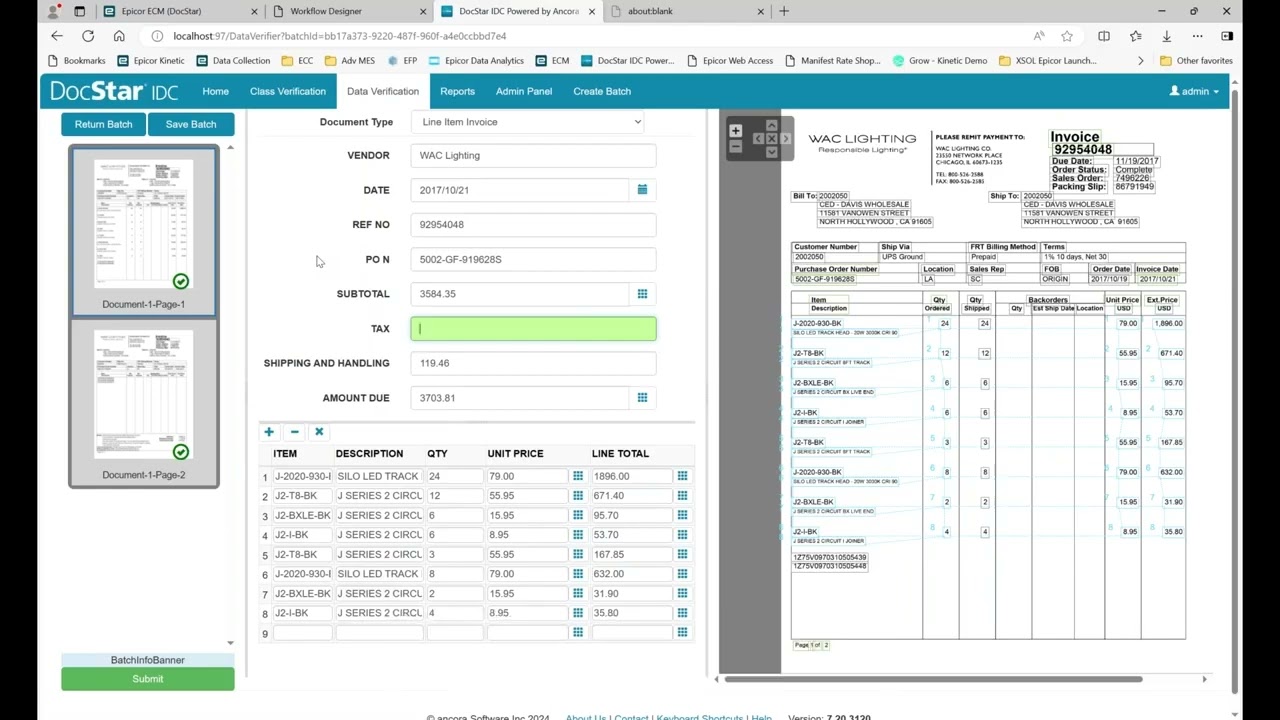This screenshot has width=1280, height=720.
Task: Open the admin user menu
Action: (x=1194, y=91)
